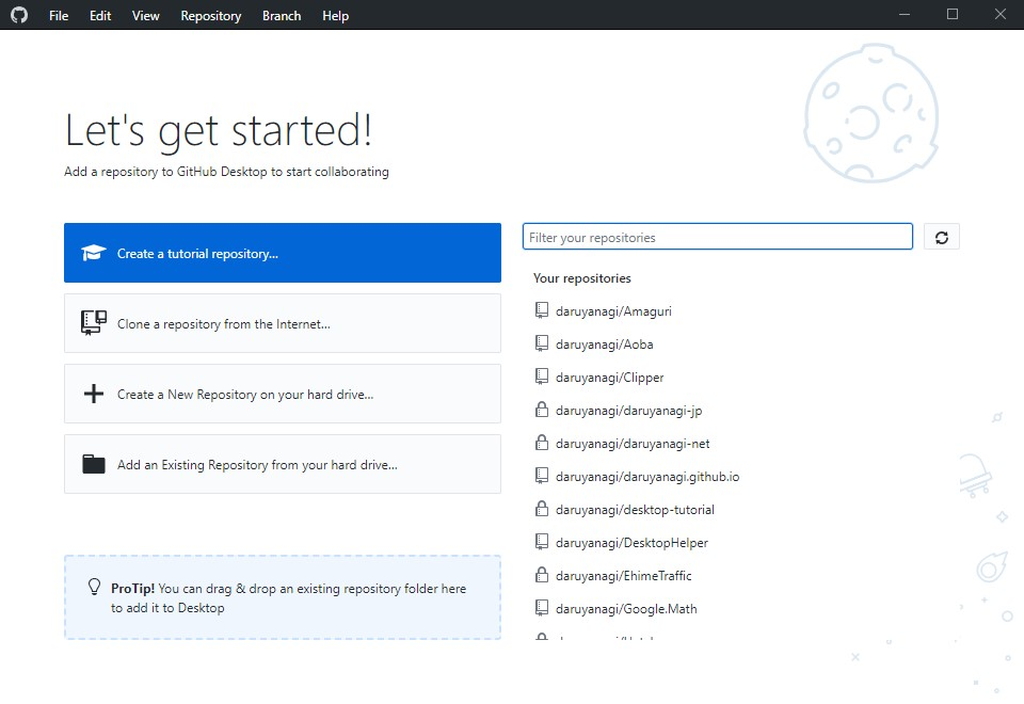Click the lock icon beside daruyanagi-jp
1024x704 pixels.
pyautogui.click(x=540, y=410)
